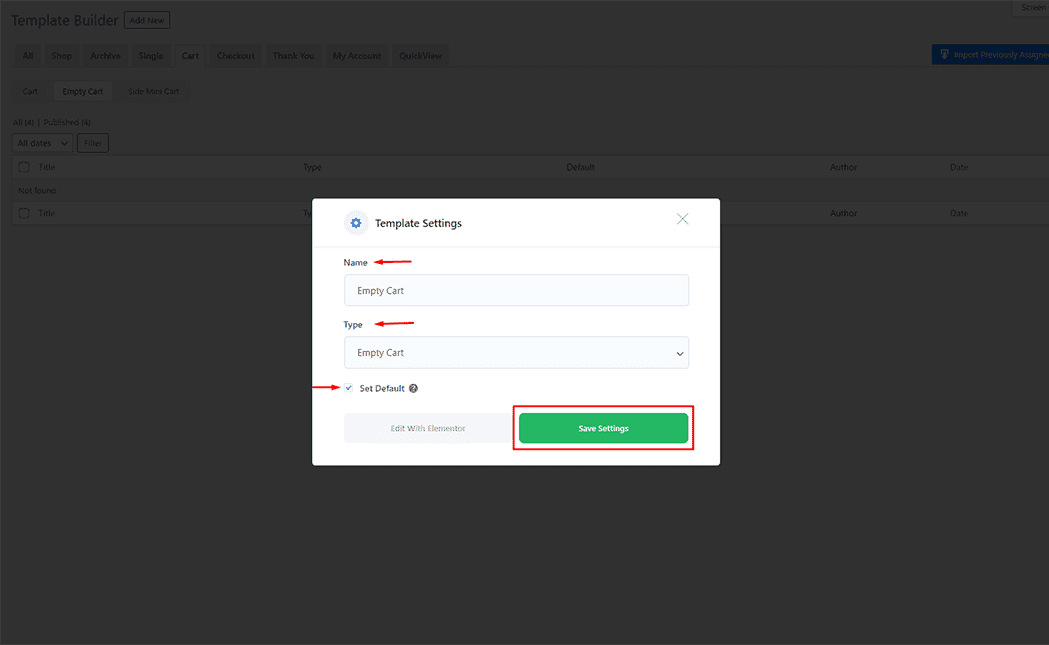Switch to the QuickView tab

[x=420, y=55]
